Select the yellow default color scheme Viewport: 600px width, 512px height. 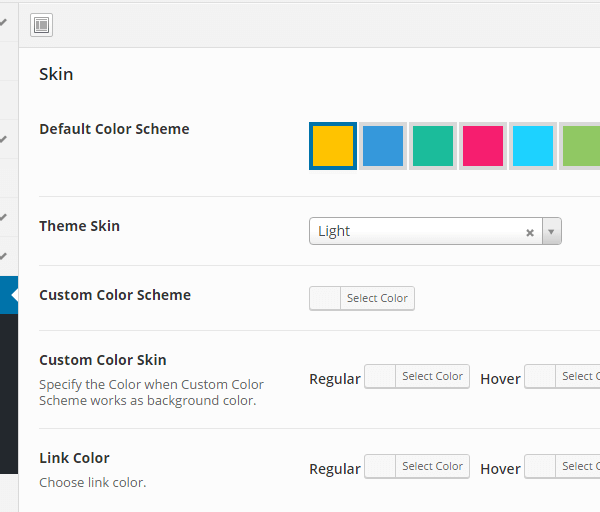333,146
